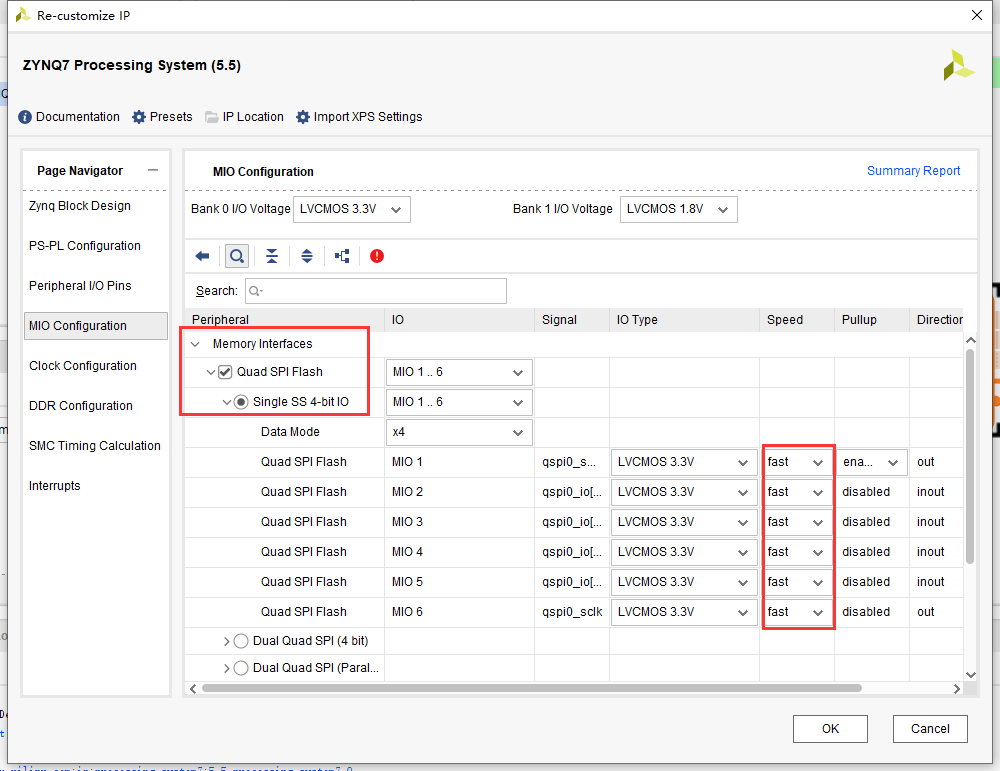Screen dimensions: 1000x771
Task: Go to Zynq Block Design page
Action: coord(80,206)
